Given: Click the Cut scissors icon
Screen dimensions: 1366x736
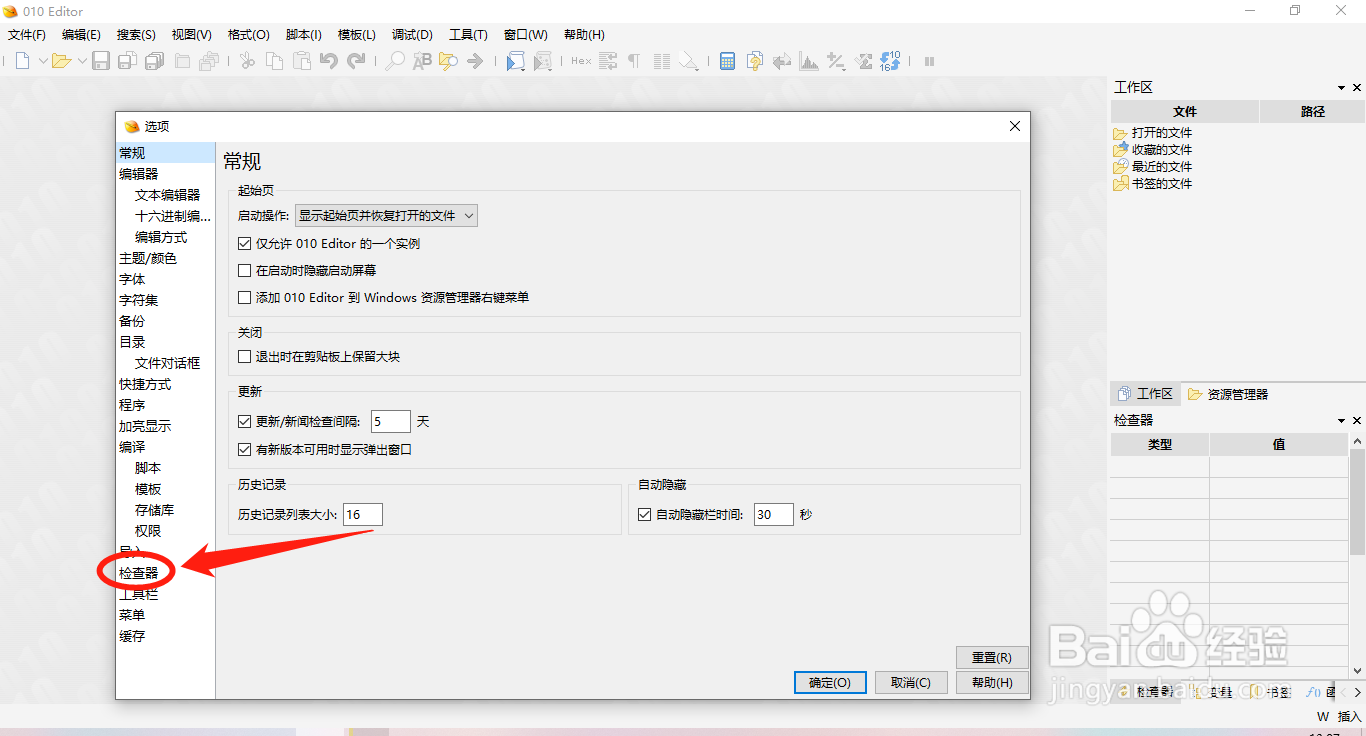Looking at the screenshot, I should [x=247, y=61].
